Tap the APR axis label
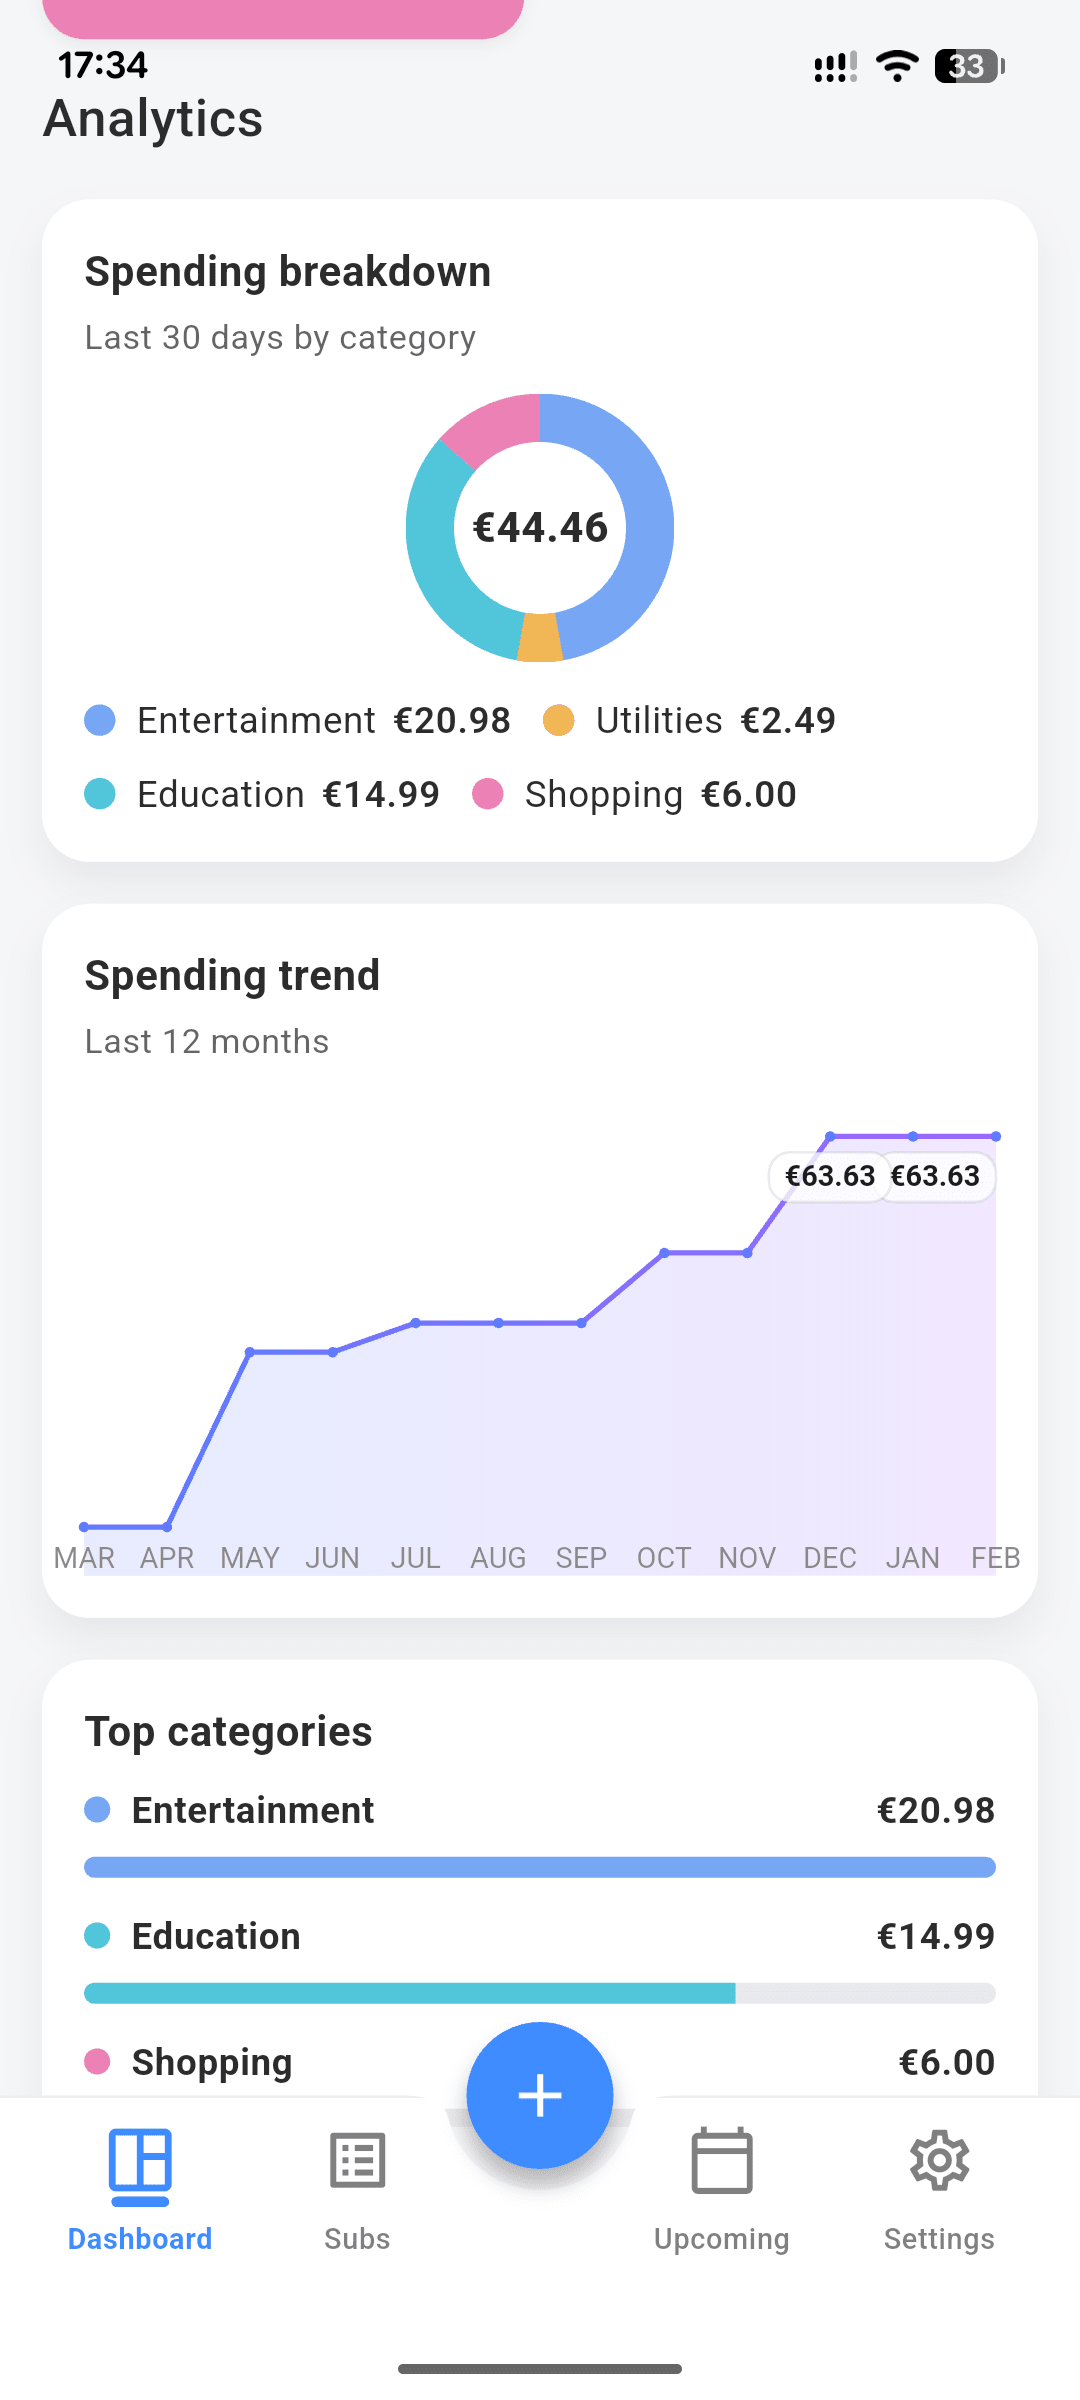This screenshot has height=2400, width=1080. pos(167,1558)
